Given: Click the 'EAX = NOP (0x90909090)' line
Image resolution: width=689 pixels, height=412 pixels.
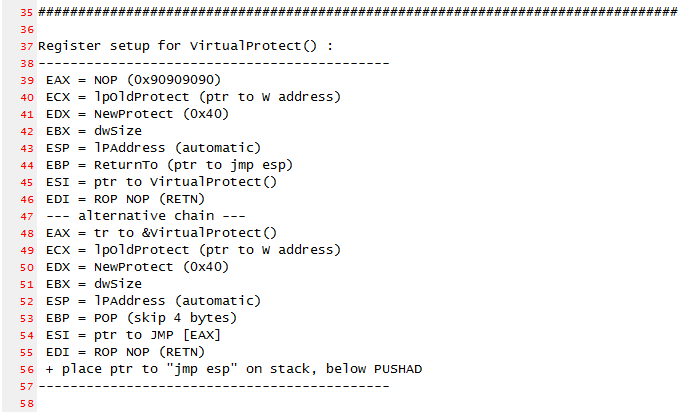Looking at the screenshot, I should [x=133, y=80].
